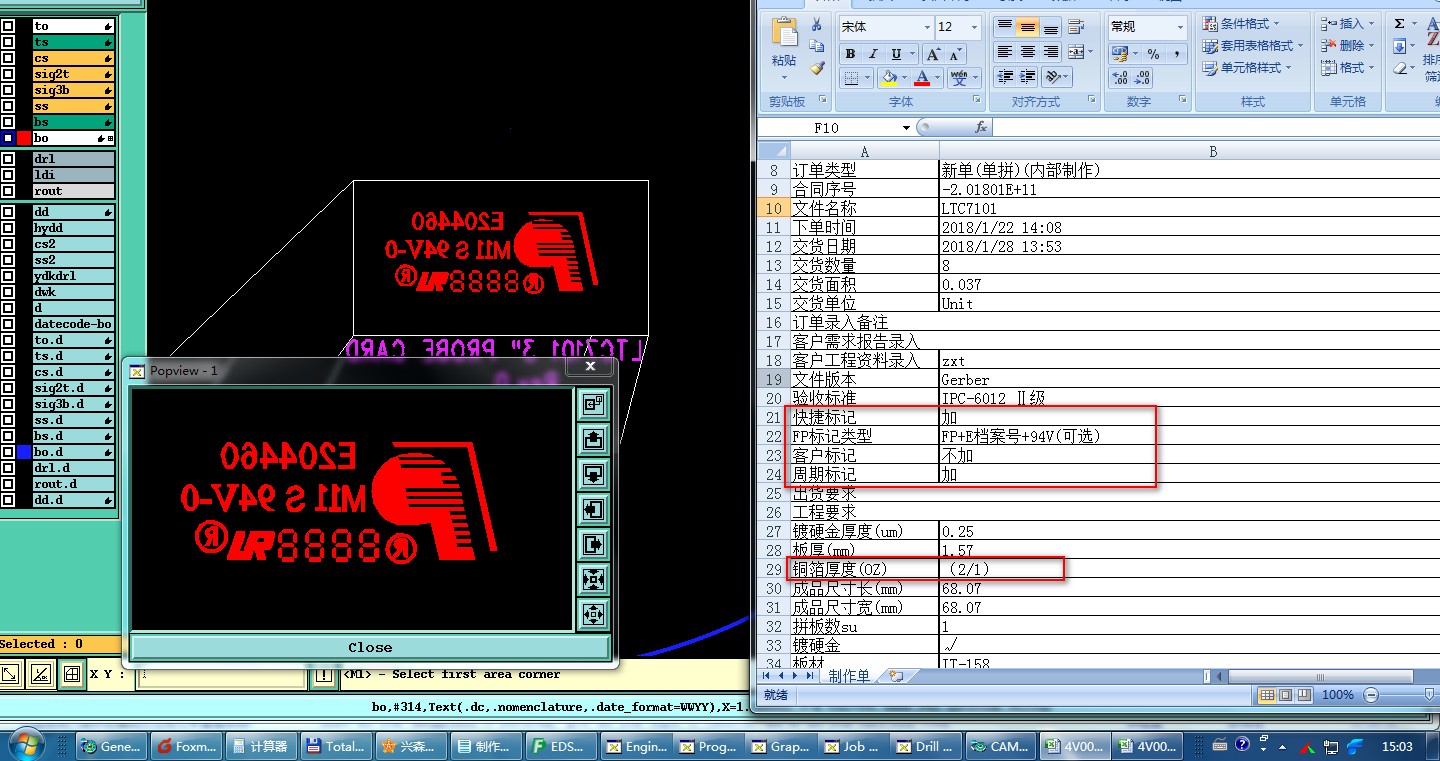Click the cell borders icon
1440x761 pixels.
pyautogui.click(x=850, y=77)
